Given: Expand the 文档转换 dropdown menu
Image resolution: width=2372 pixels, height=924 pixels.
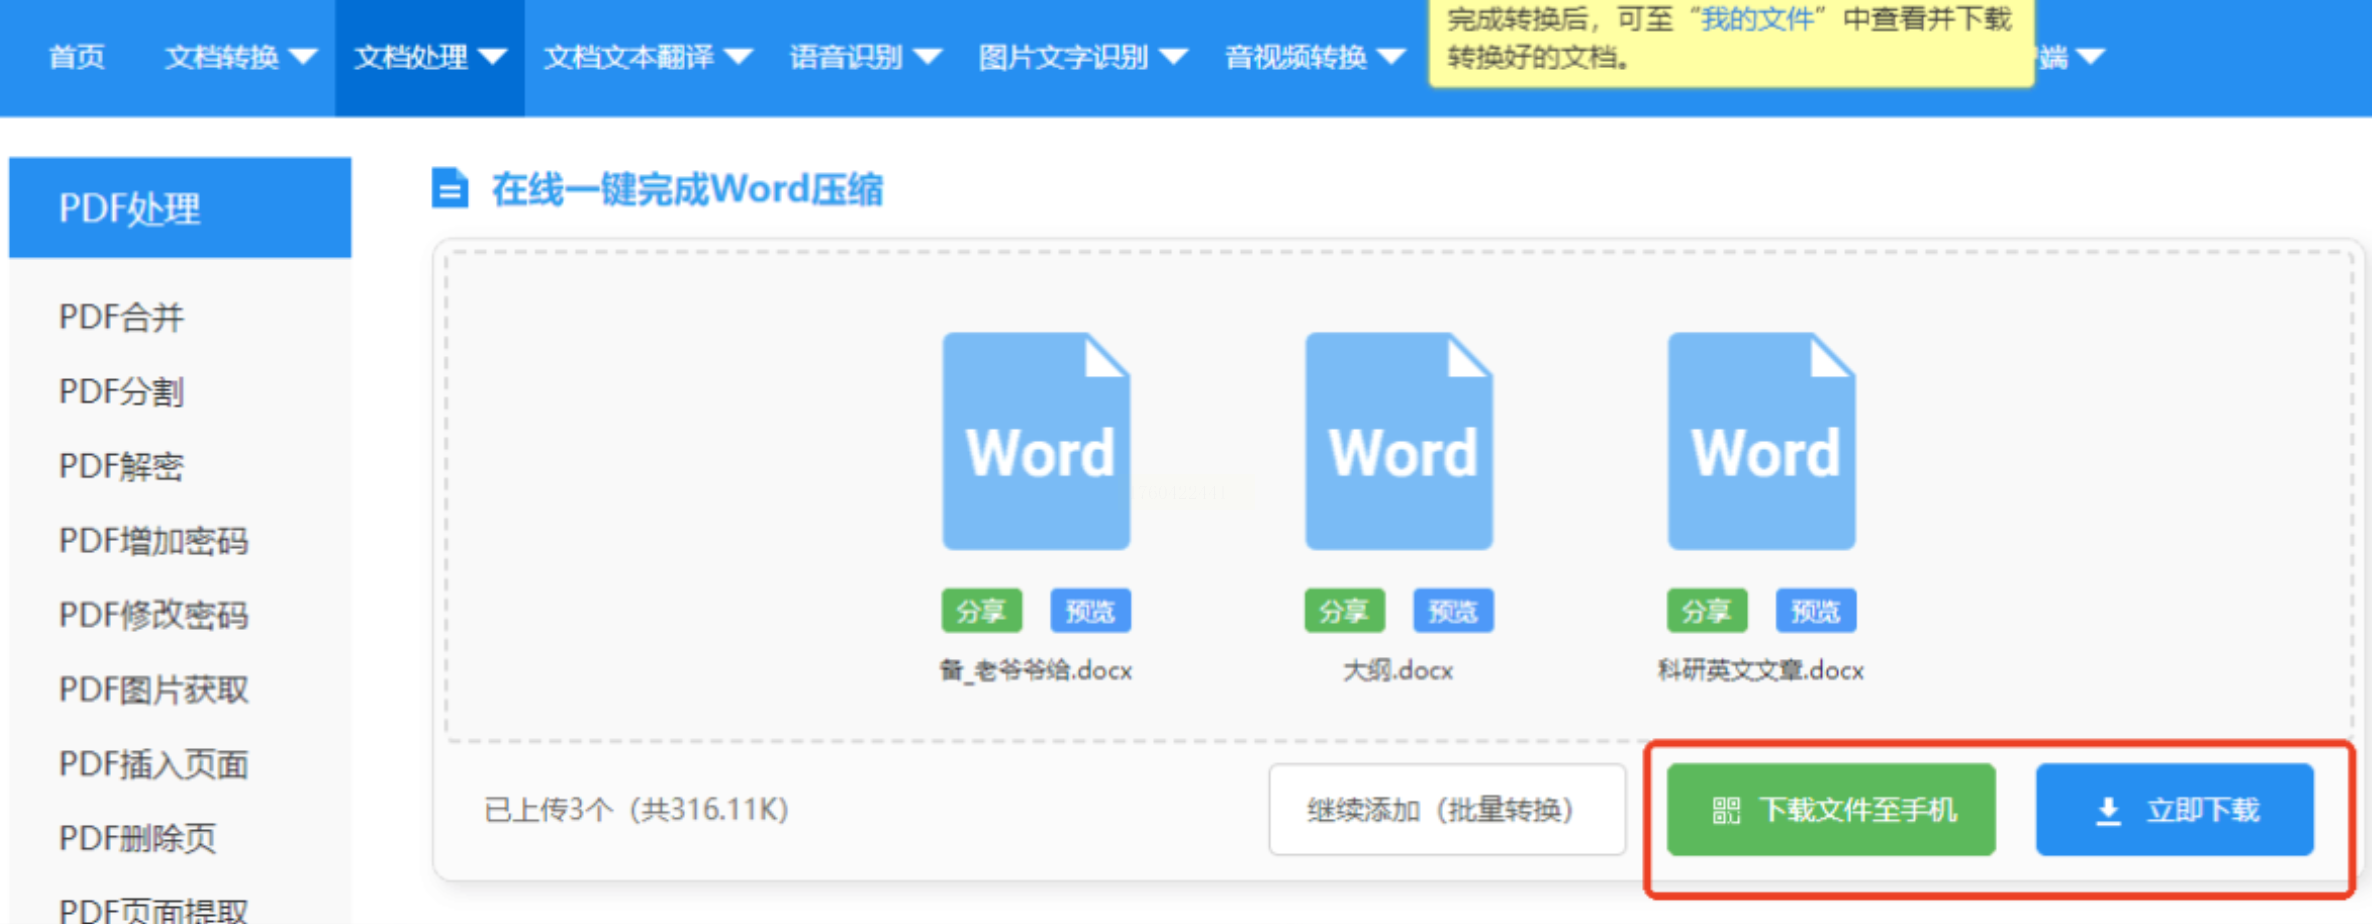Looking at the screenshot, I should [240, 57].
